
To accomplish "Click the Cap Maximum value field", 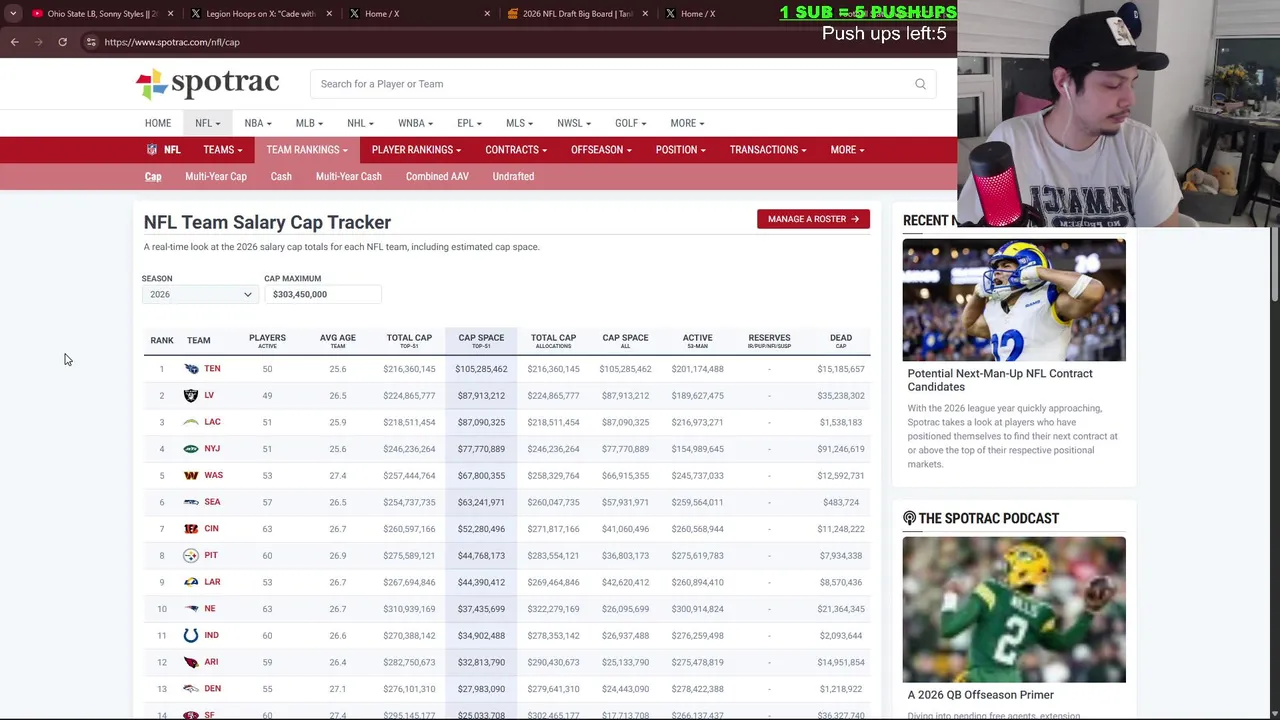I will [322, 295].
